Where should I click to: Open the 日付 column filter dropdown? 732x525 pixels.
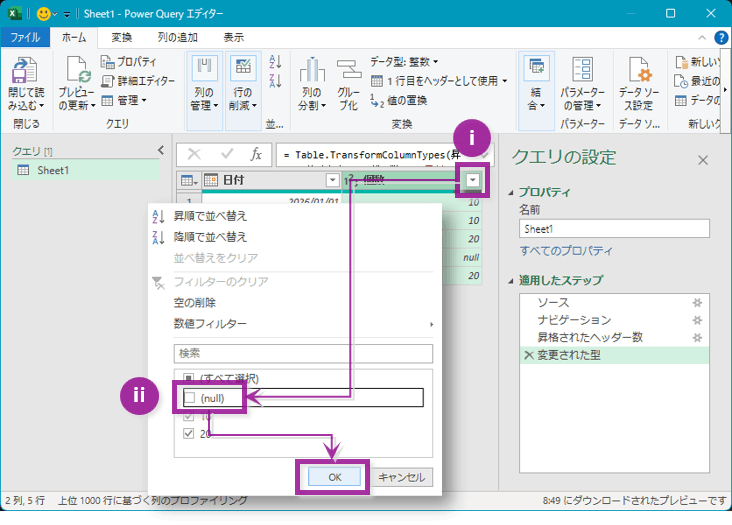332,180
